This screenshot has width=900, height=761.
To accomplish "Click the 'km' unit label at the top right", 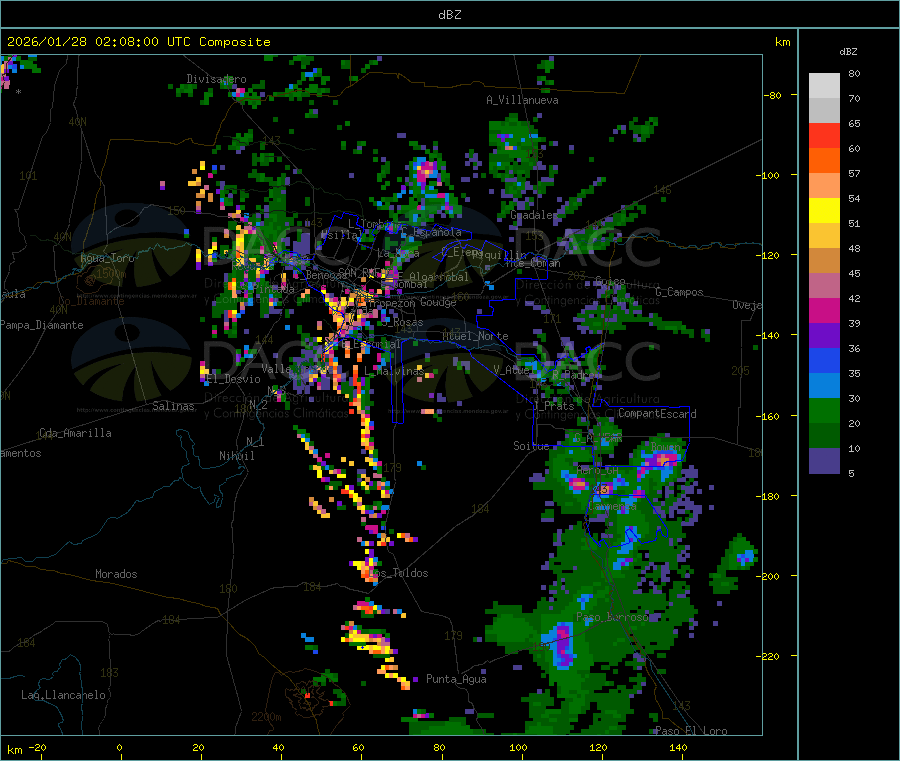I will pyautogui.click(x=782, y=42).
